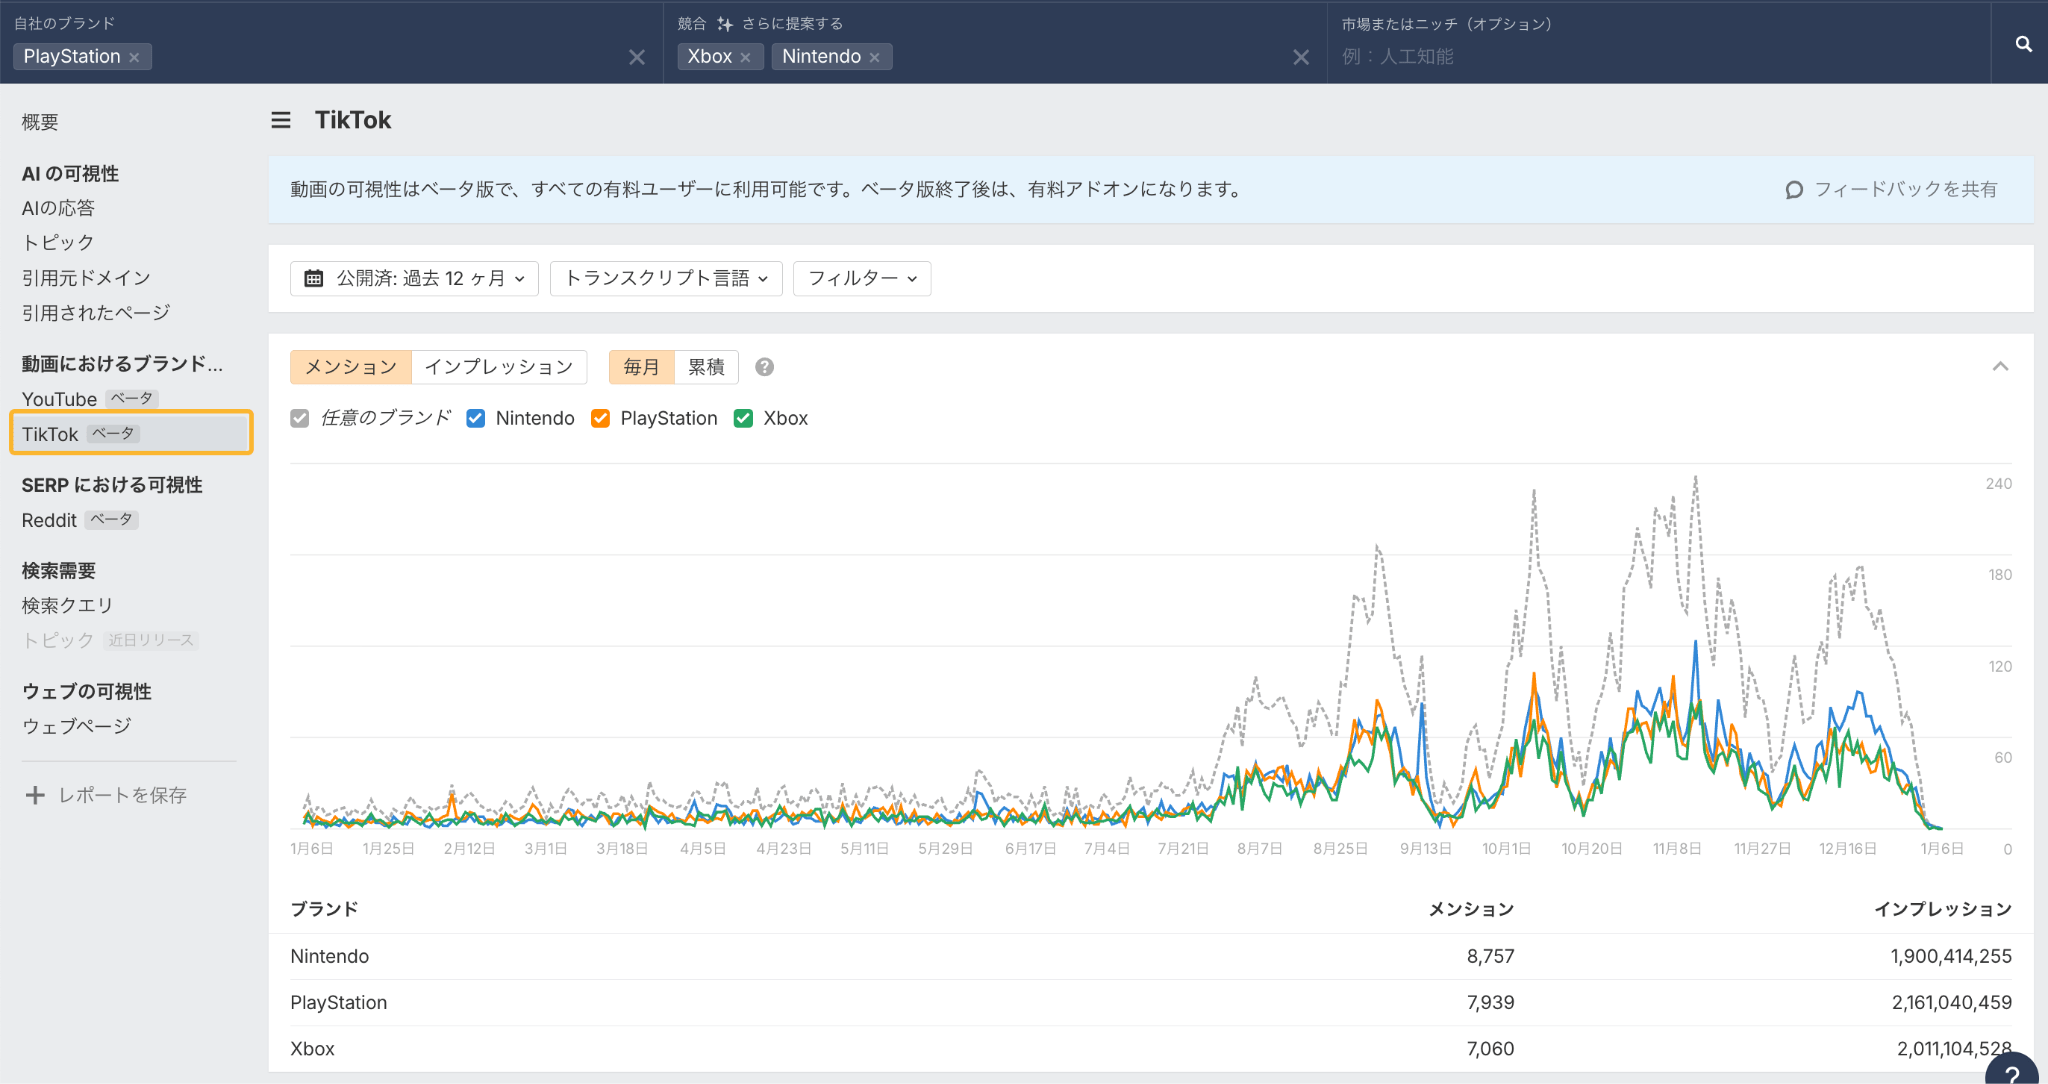Toggle the hamburger menu icon beside TikTok
Image resolution: width=2048 pixels, height=1084 pixels.
coord(281,120)
